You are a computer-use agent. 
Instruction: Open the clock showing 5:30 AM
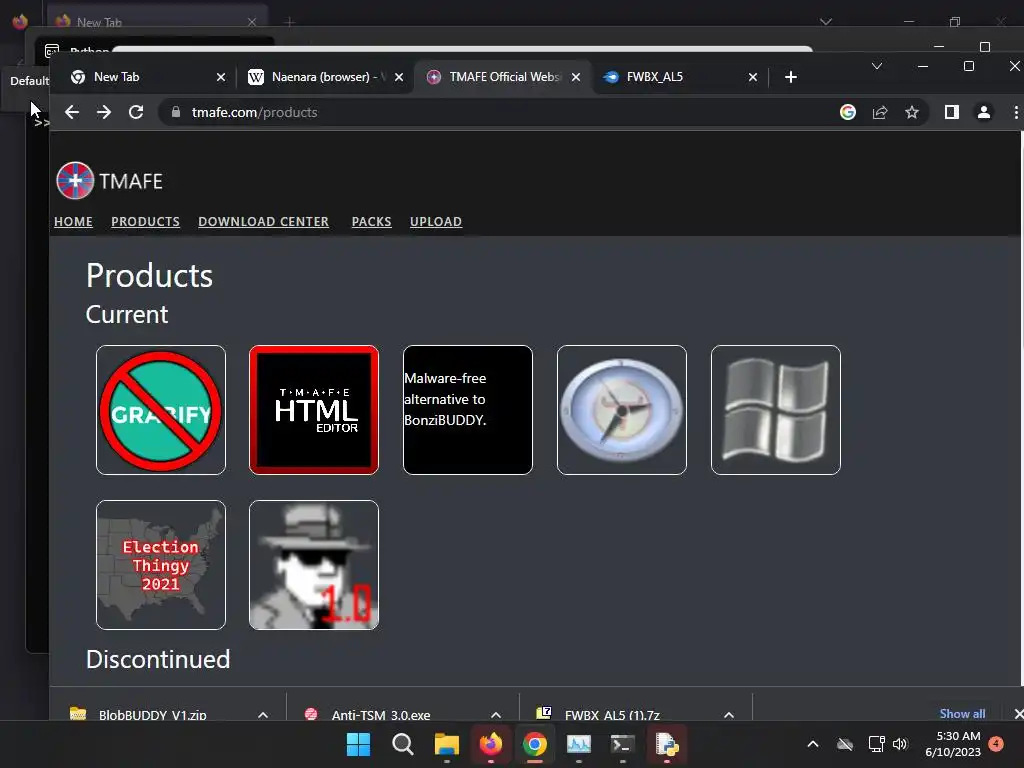tap(952, 744)
